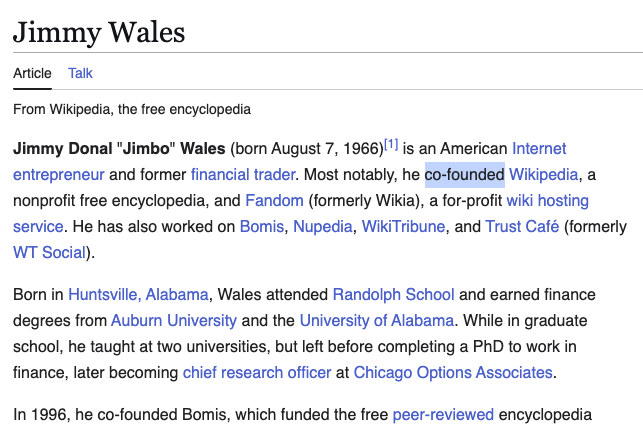Follow the Chicago Options Associates link
Screen dimensions: 643x433
pos(453,372)
